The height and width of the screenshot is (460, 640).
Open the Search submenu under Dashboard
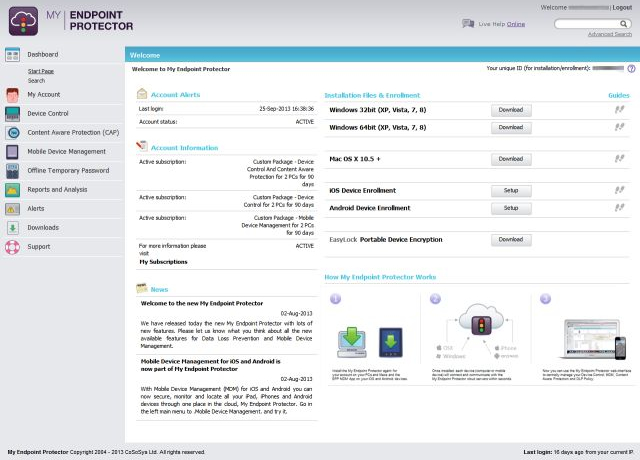tap(36, 81)
